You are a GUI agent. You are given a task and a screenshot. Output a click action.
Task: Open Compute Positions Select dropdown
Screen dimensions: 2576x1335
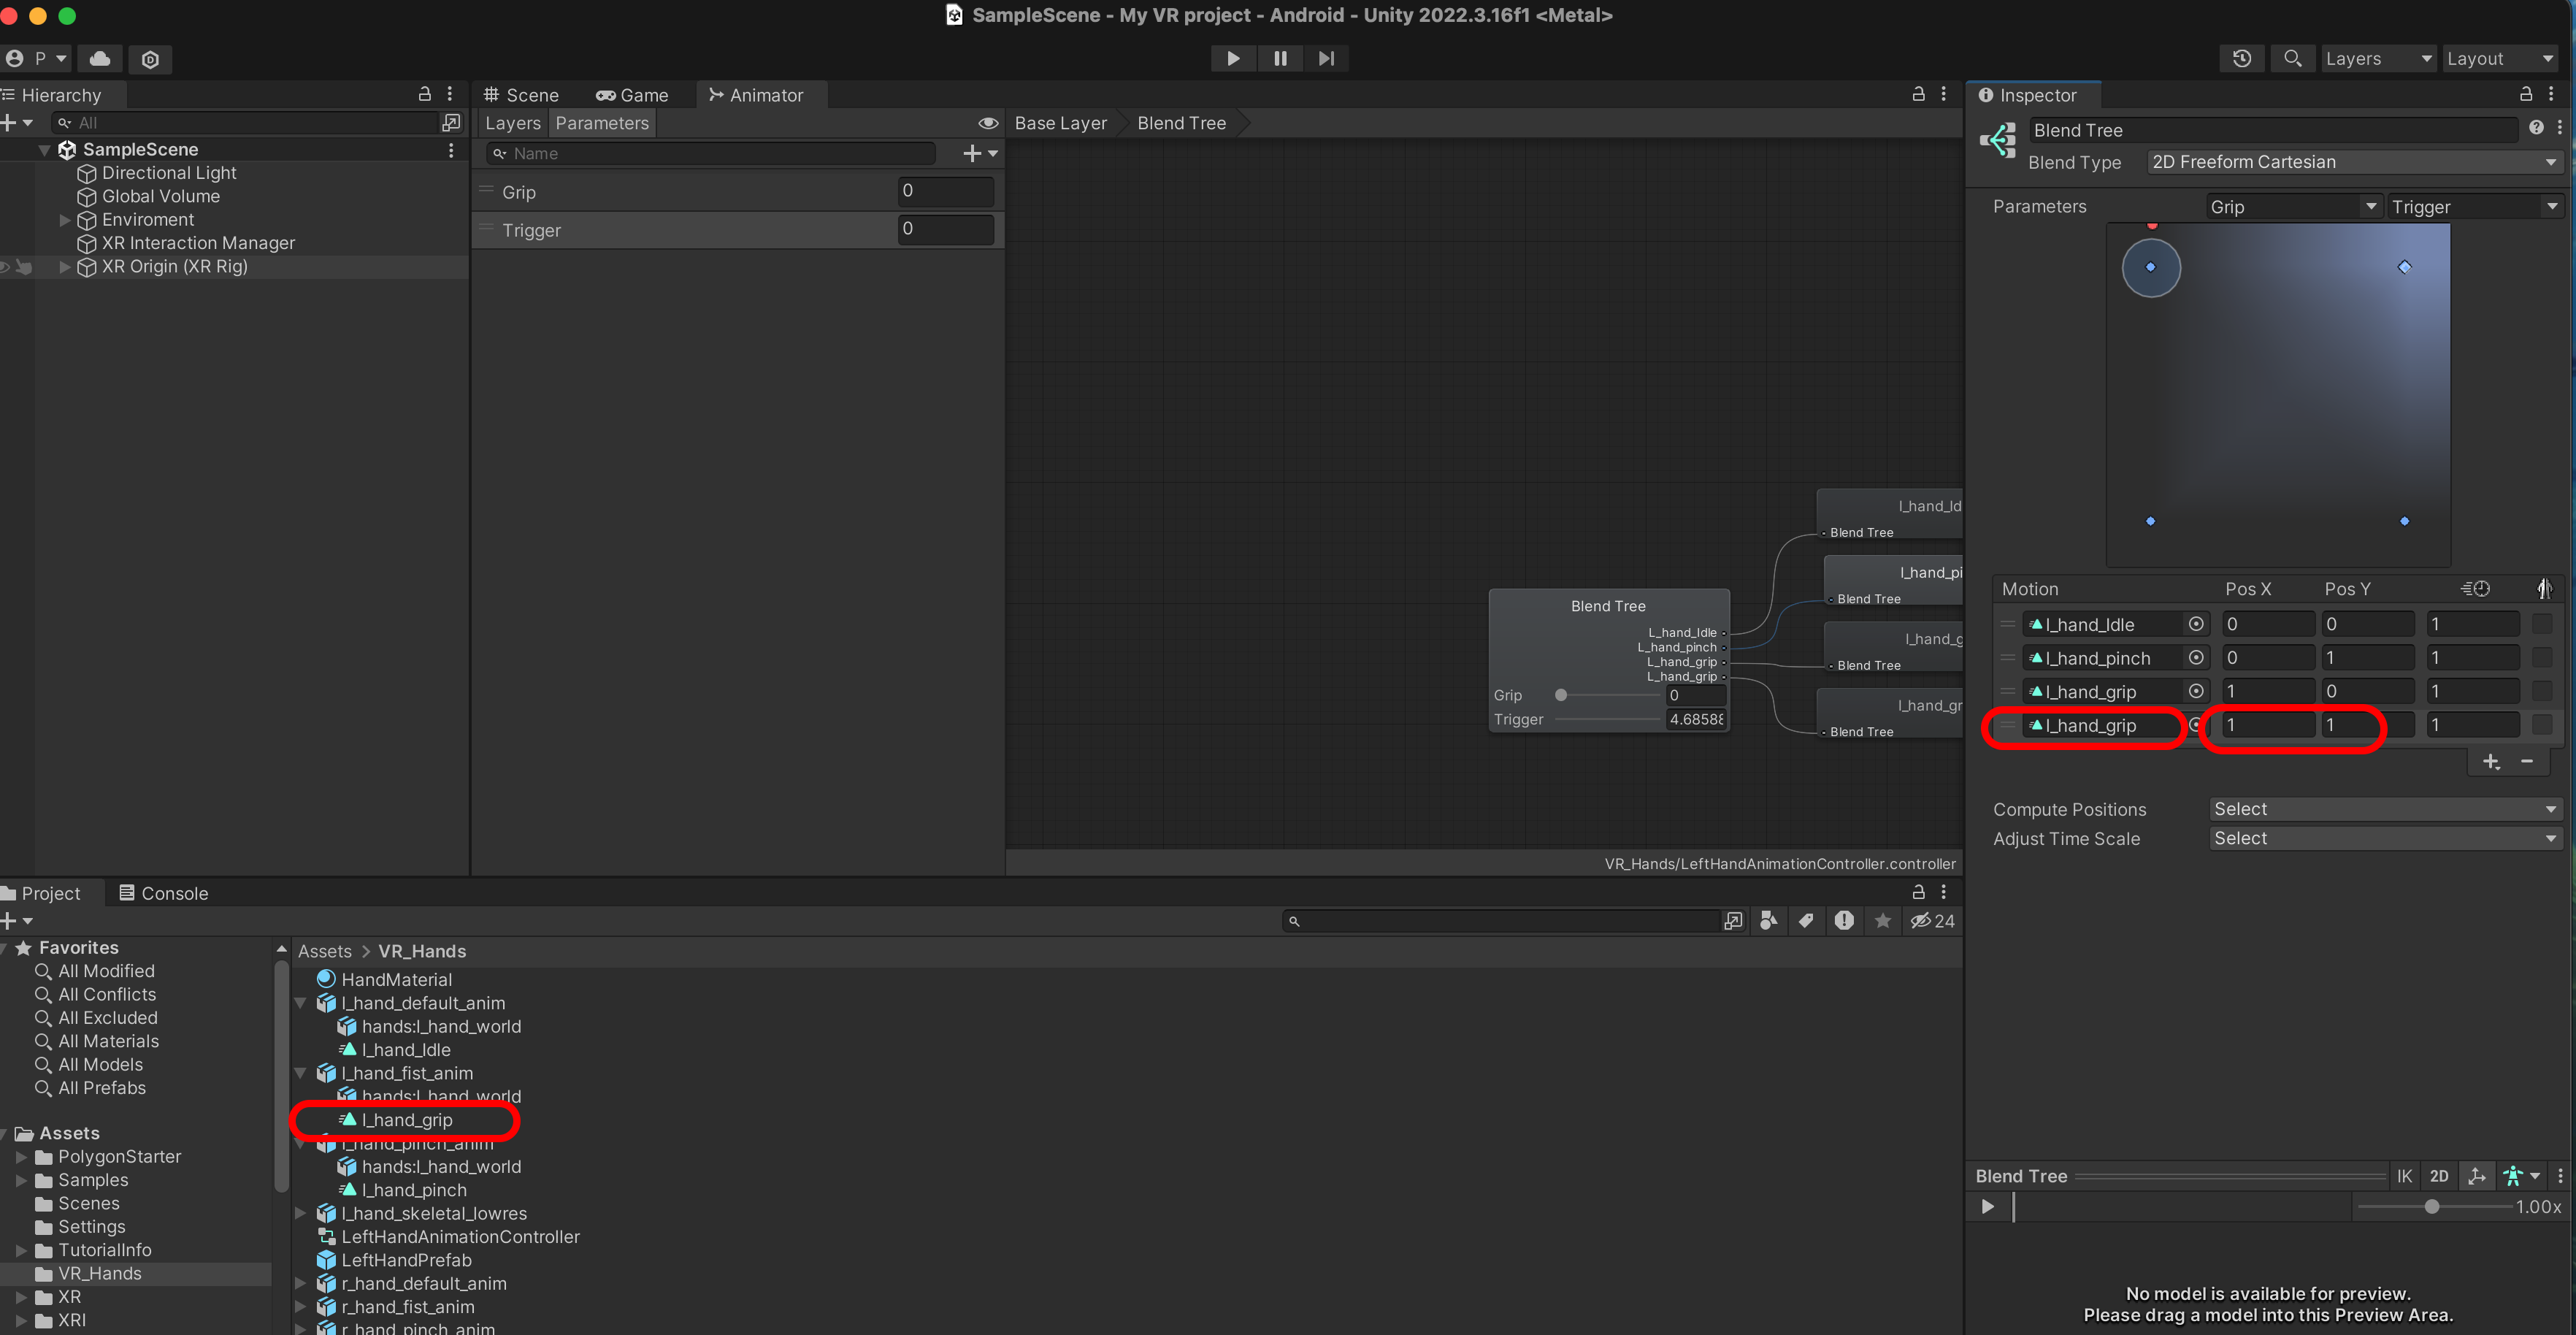(x=2384, y=809)
